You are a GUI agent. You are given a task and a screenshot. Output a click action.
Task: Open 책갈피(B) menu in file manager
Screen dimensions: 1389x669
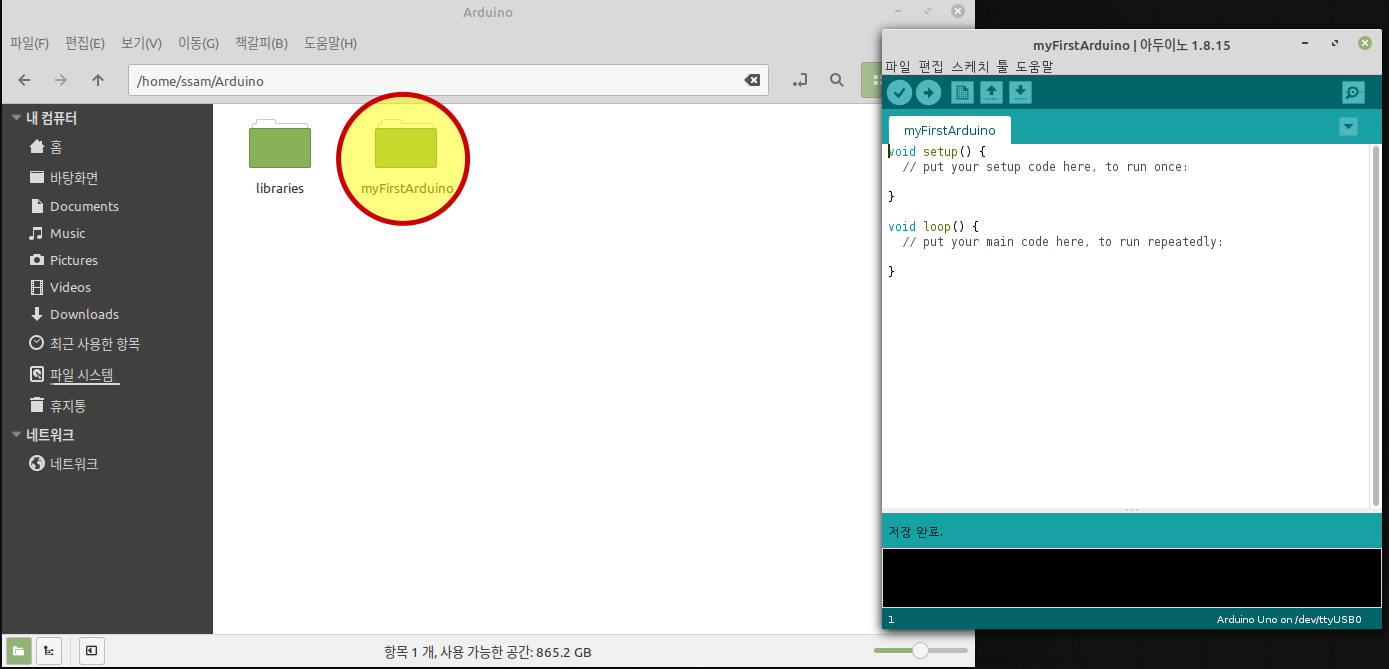coord(261,43)
